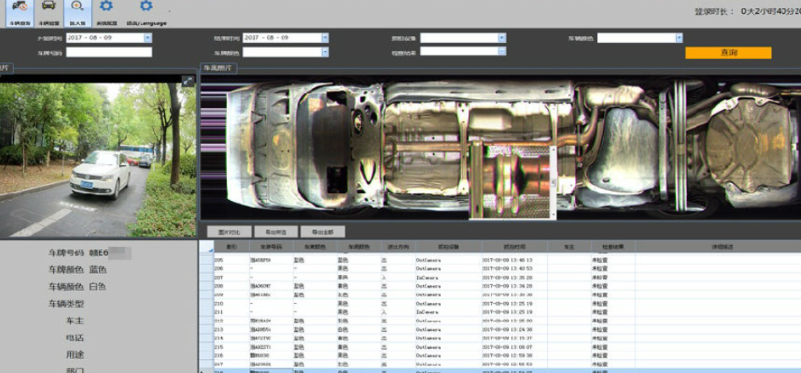Switch to the undercarriage photo tab
Image resolution: width=801 pixels, height=373 pixels.
point(219,68)
